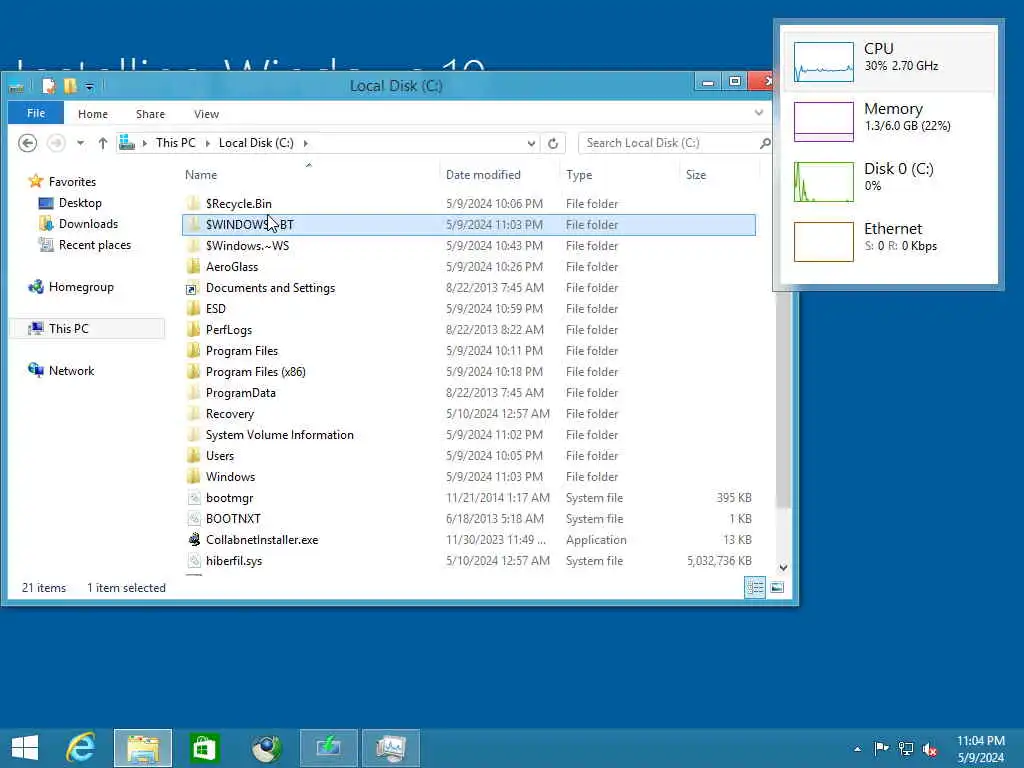Select the Program Files folder icon
Image resolution: width=1024 pixels, height=768 pixels.
tap(193, 351)
